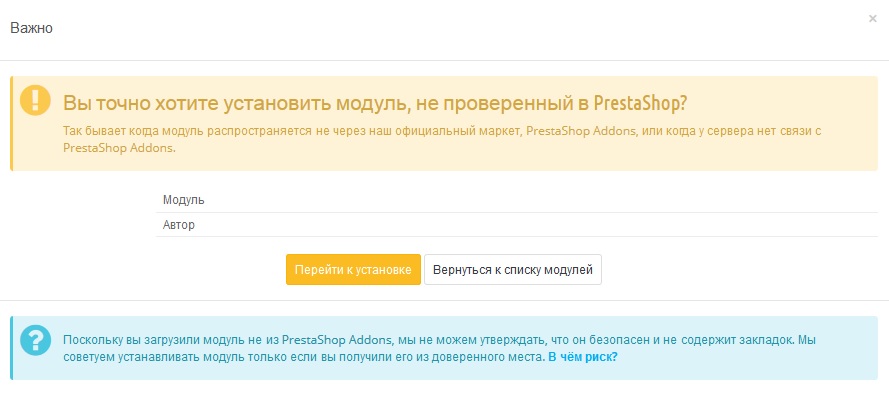Click the 'Важно' dialog title

pos(32,28)
